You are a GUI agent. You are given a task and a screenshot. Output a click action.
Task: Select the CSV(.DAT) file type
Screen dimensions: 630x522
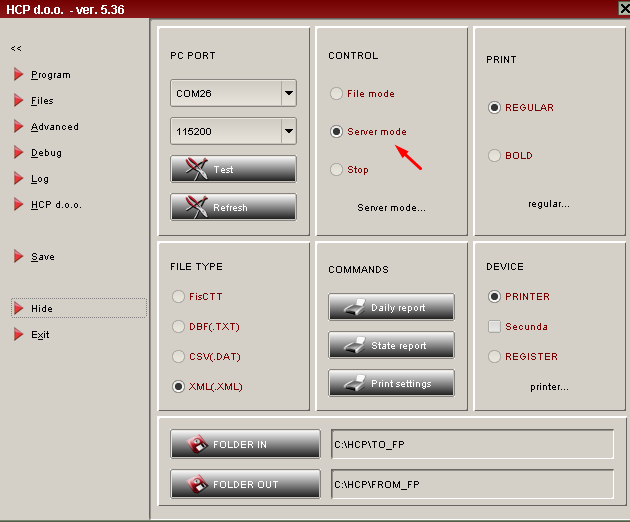point(179,357)
